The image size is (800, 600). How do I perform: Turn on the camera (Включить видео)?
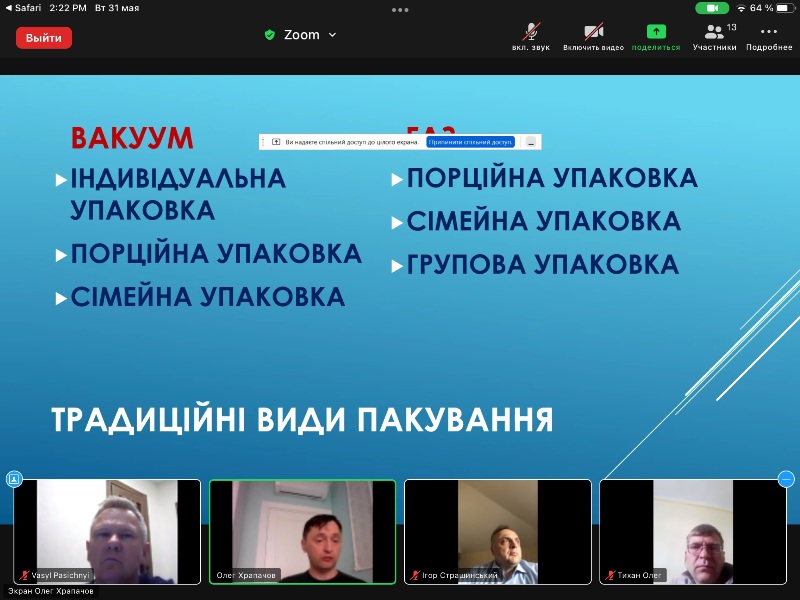tap(593, 37)
